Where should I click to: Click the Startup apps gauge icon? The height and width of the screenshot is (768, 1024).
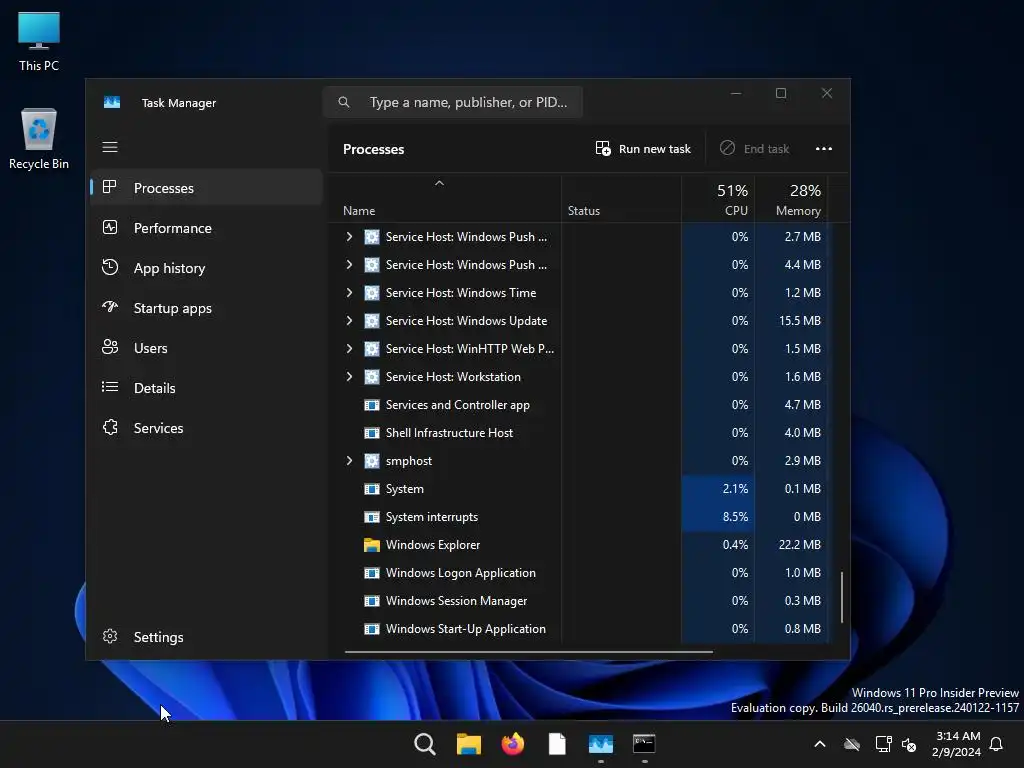pos(110,307)
